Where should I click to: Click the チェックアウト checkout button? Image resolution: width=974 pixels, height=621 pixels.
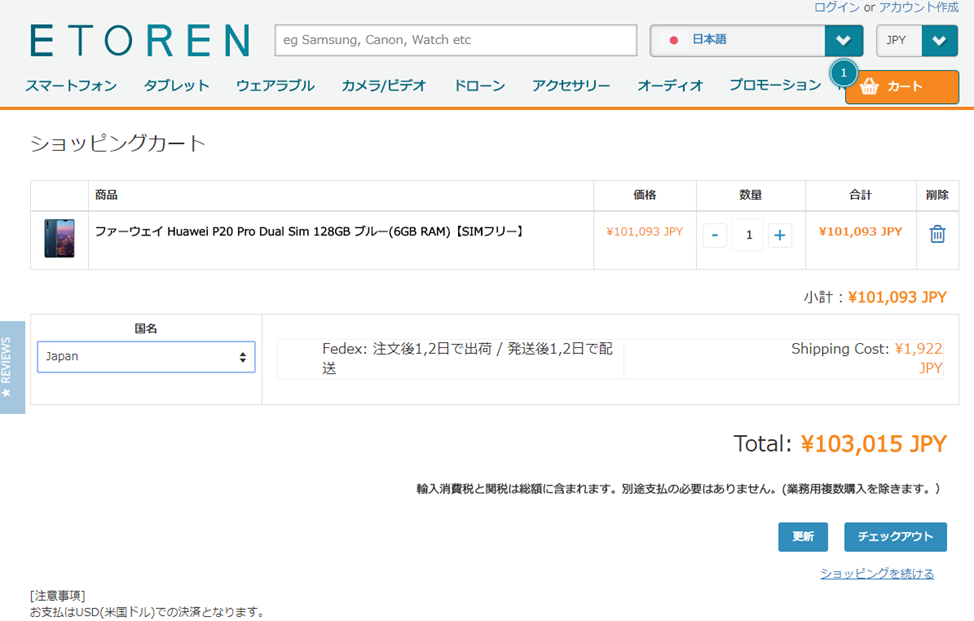pyautogui.click(x=895, y=537)
